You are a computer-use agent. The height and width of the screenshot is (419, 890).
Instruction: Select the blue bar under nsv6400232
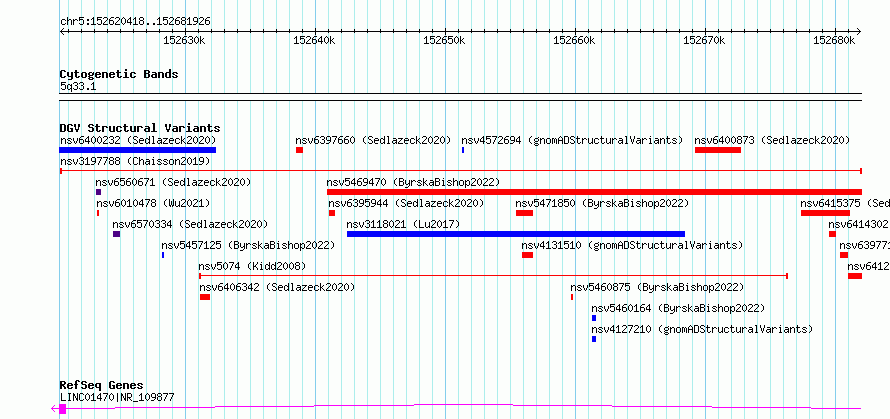pos(138,150)
